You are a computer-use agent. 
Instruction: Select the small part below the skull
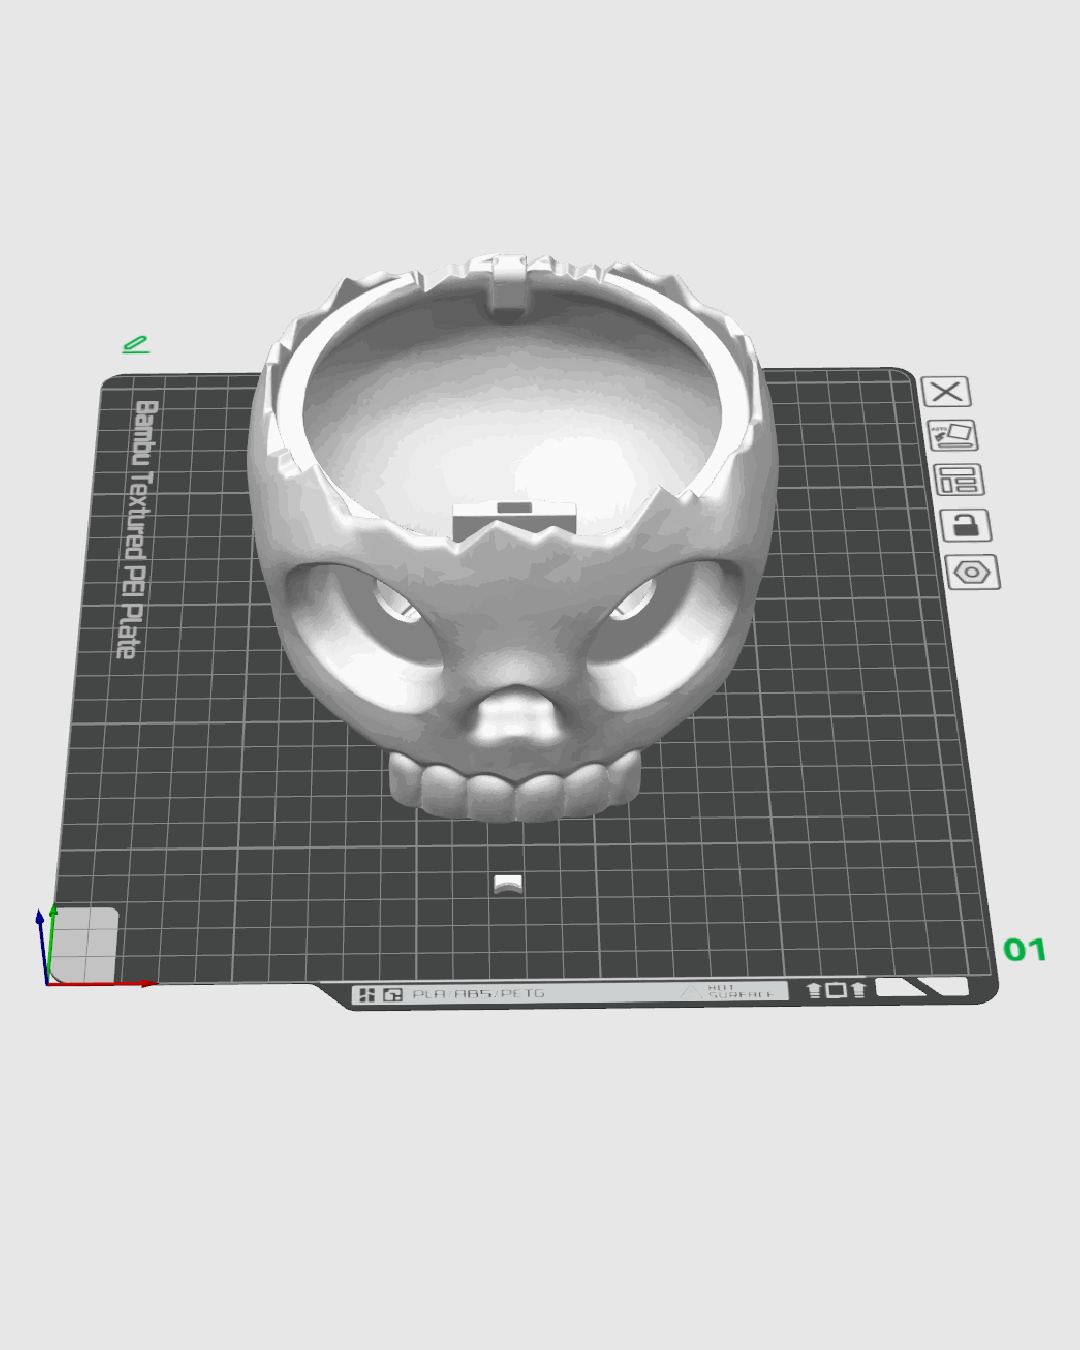pos(508,884)
